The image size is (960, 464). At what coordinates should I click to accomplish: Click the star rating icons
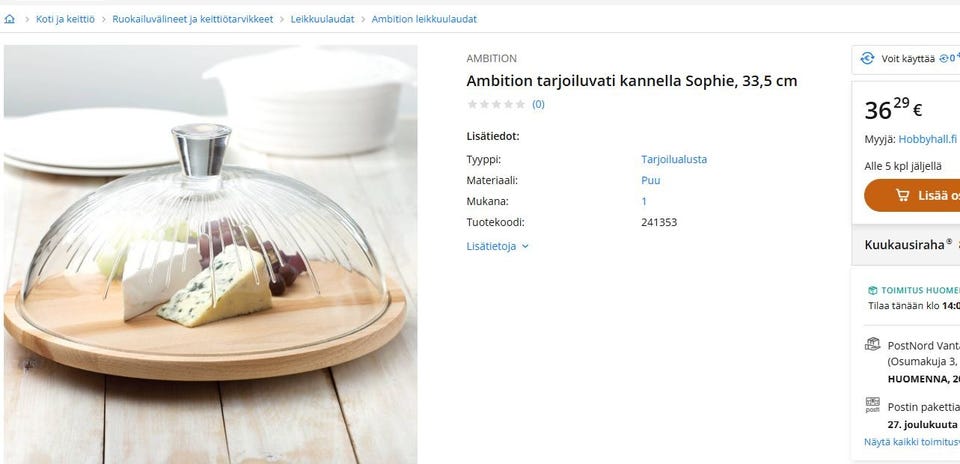coord(497,104)
